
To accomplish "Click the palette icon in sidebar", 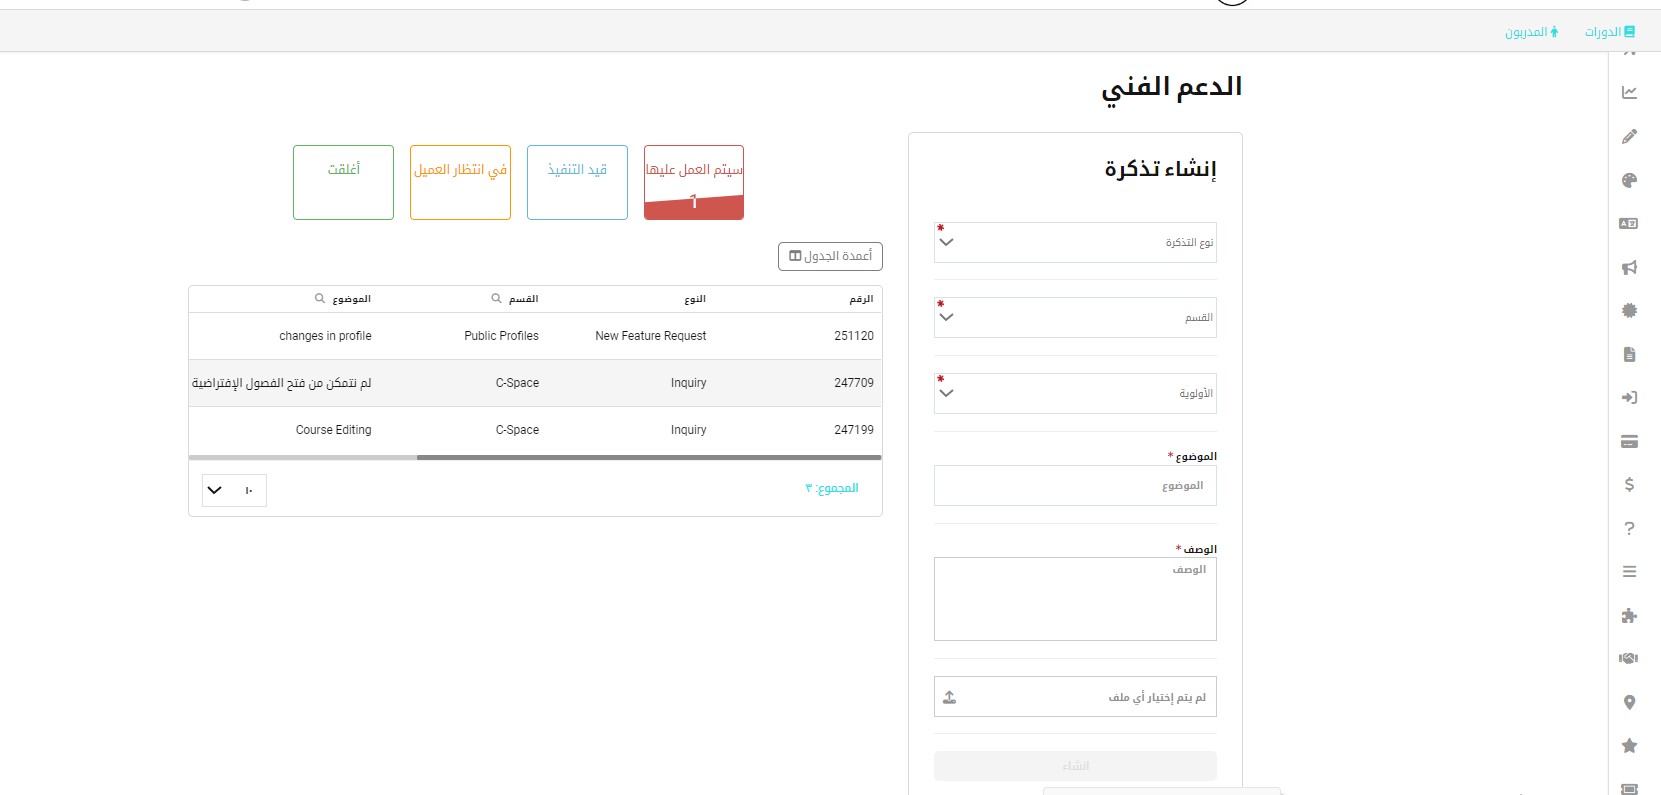I will coord(1629,180).
